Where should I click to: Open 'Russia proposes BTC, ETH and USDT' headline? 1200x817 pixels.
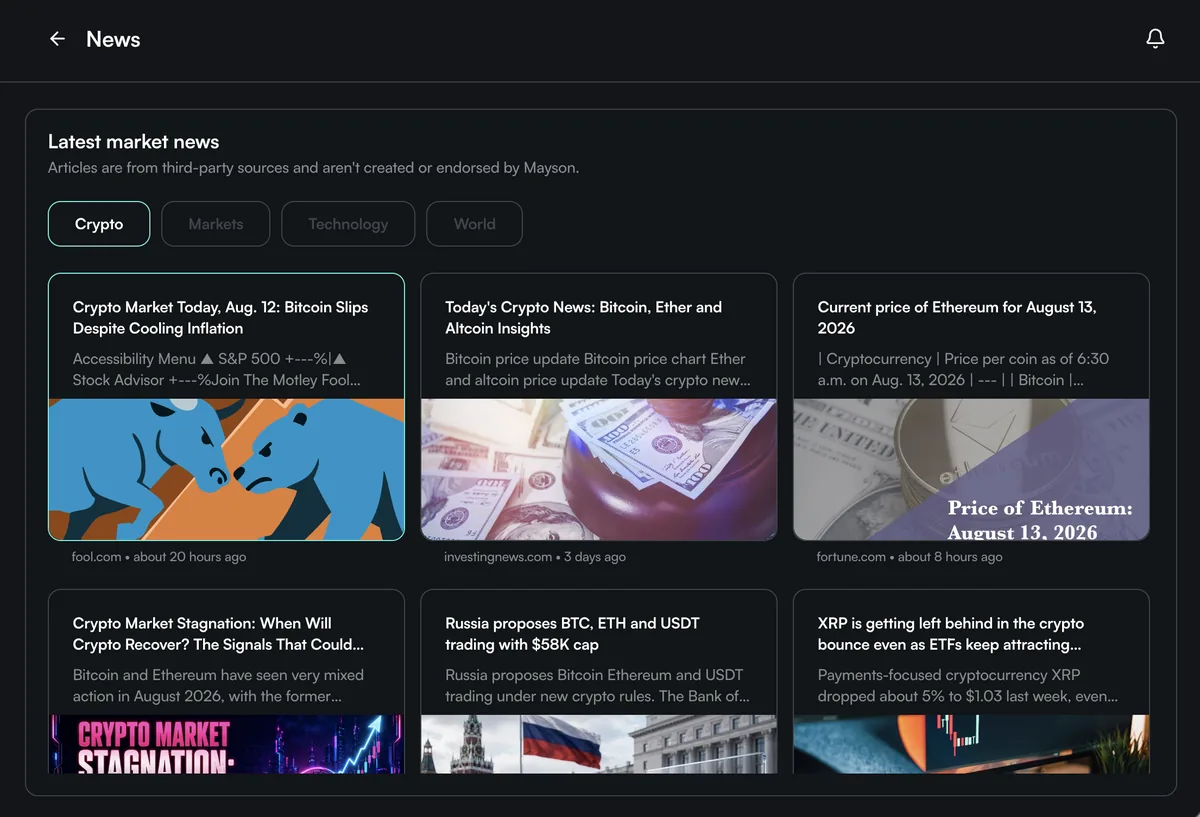pyautogui.click(x=573, y=634)
